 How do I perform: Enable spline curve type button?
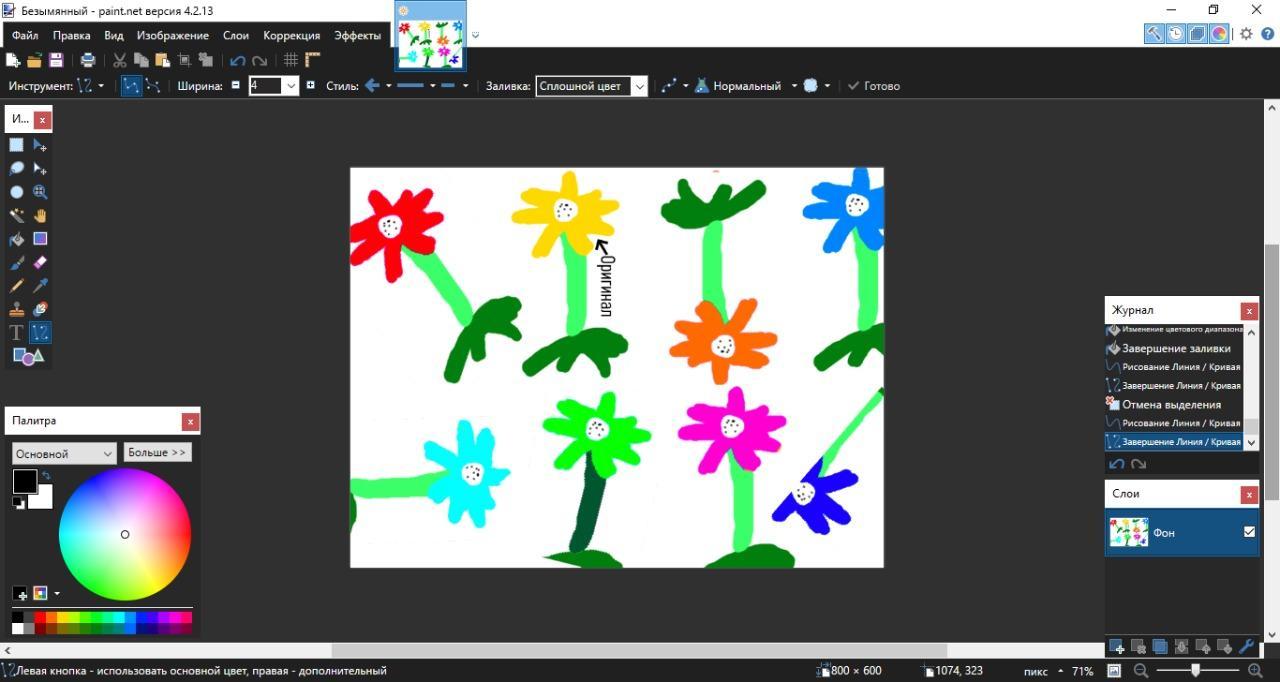pos(131,86)
